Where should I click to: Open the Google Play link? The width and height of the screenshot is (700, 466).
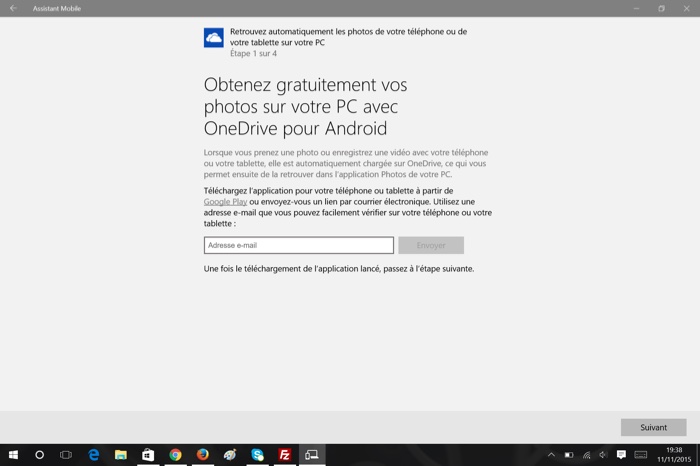225,202
